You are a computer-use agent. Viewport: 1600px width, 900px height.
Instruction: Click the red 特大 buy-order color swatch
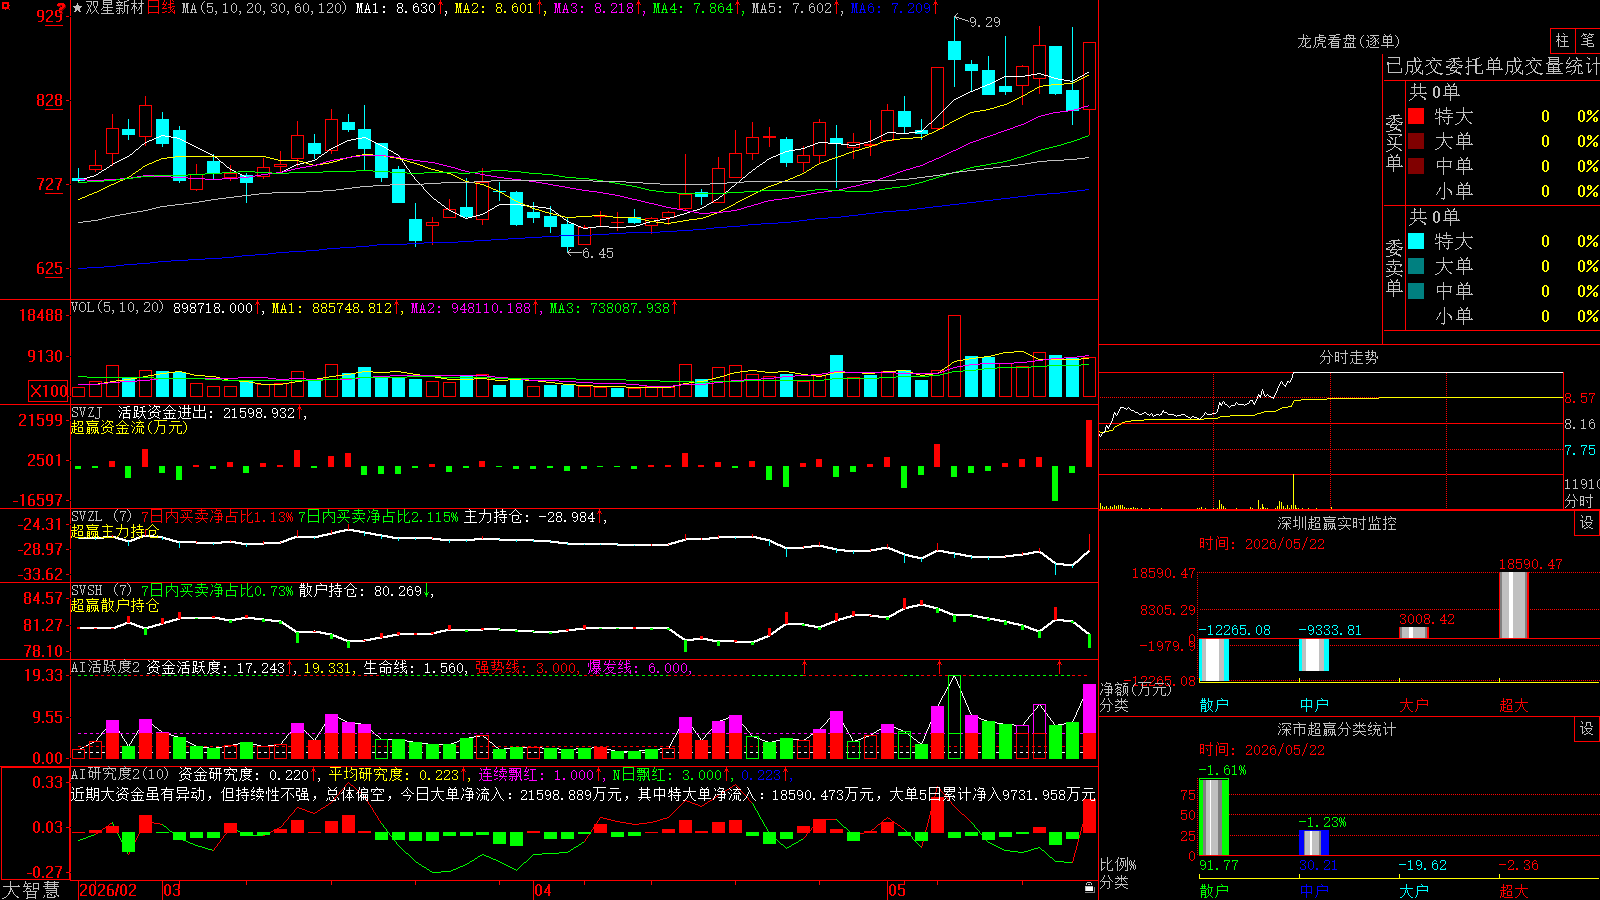tap(1416, 116)
